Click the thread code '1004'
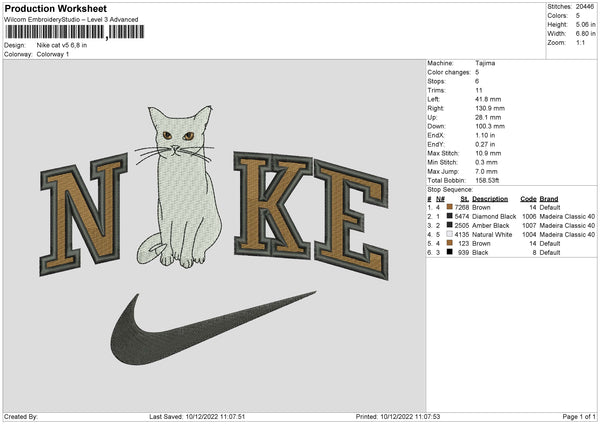The image size is (600, 424). tap(529, 235)
